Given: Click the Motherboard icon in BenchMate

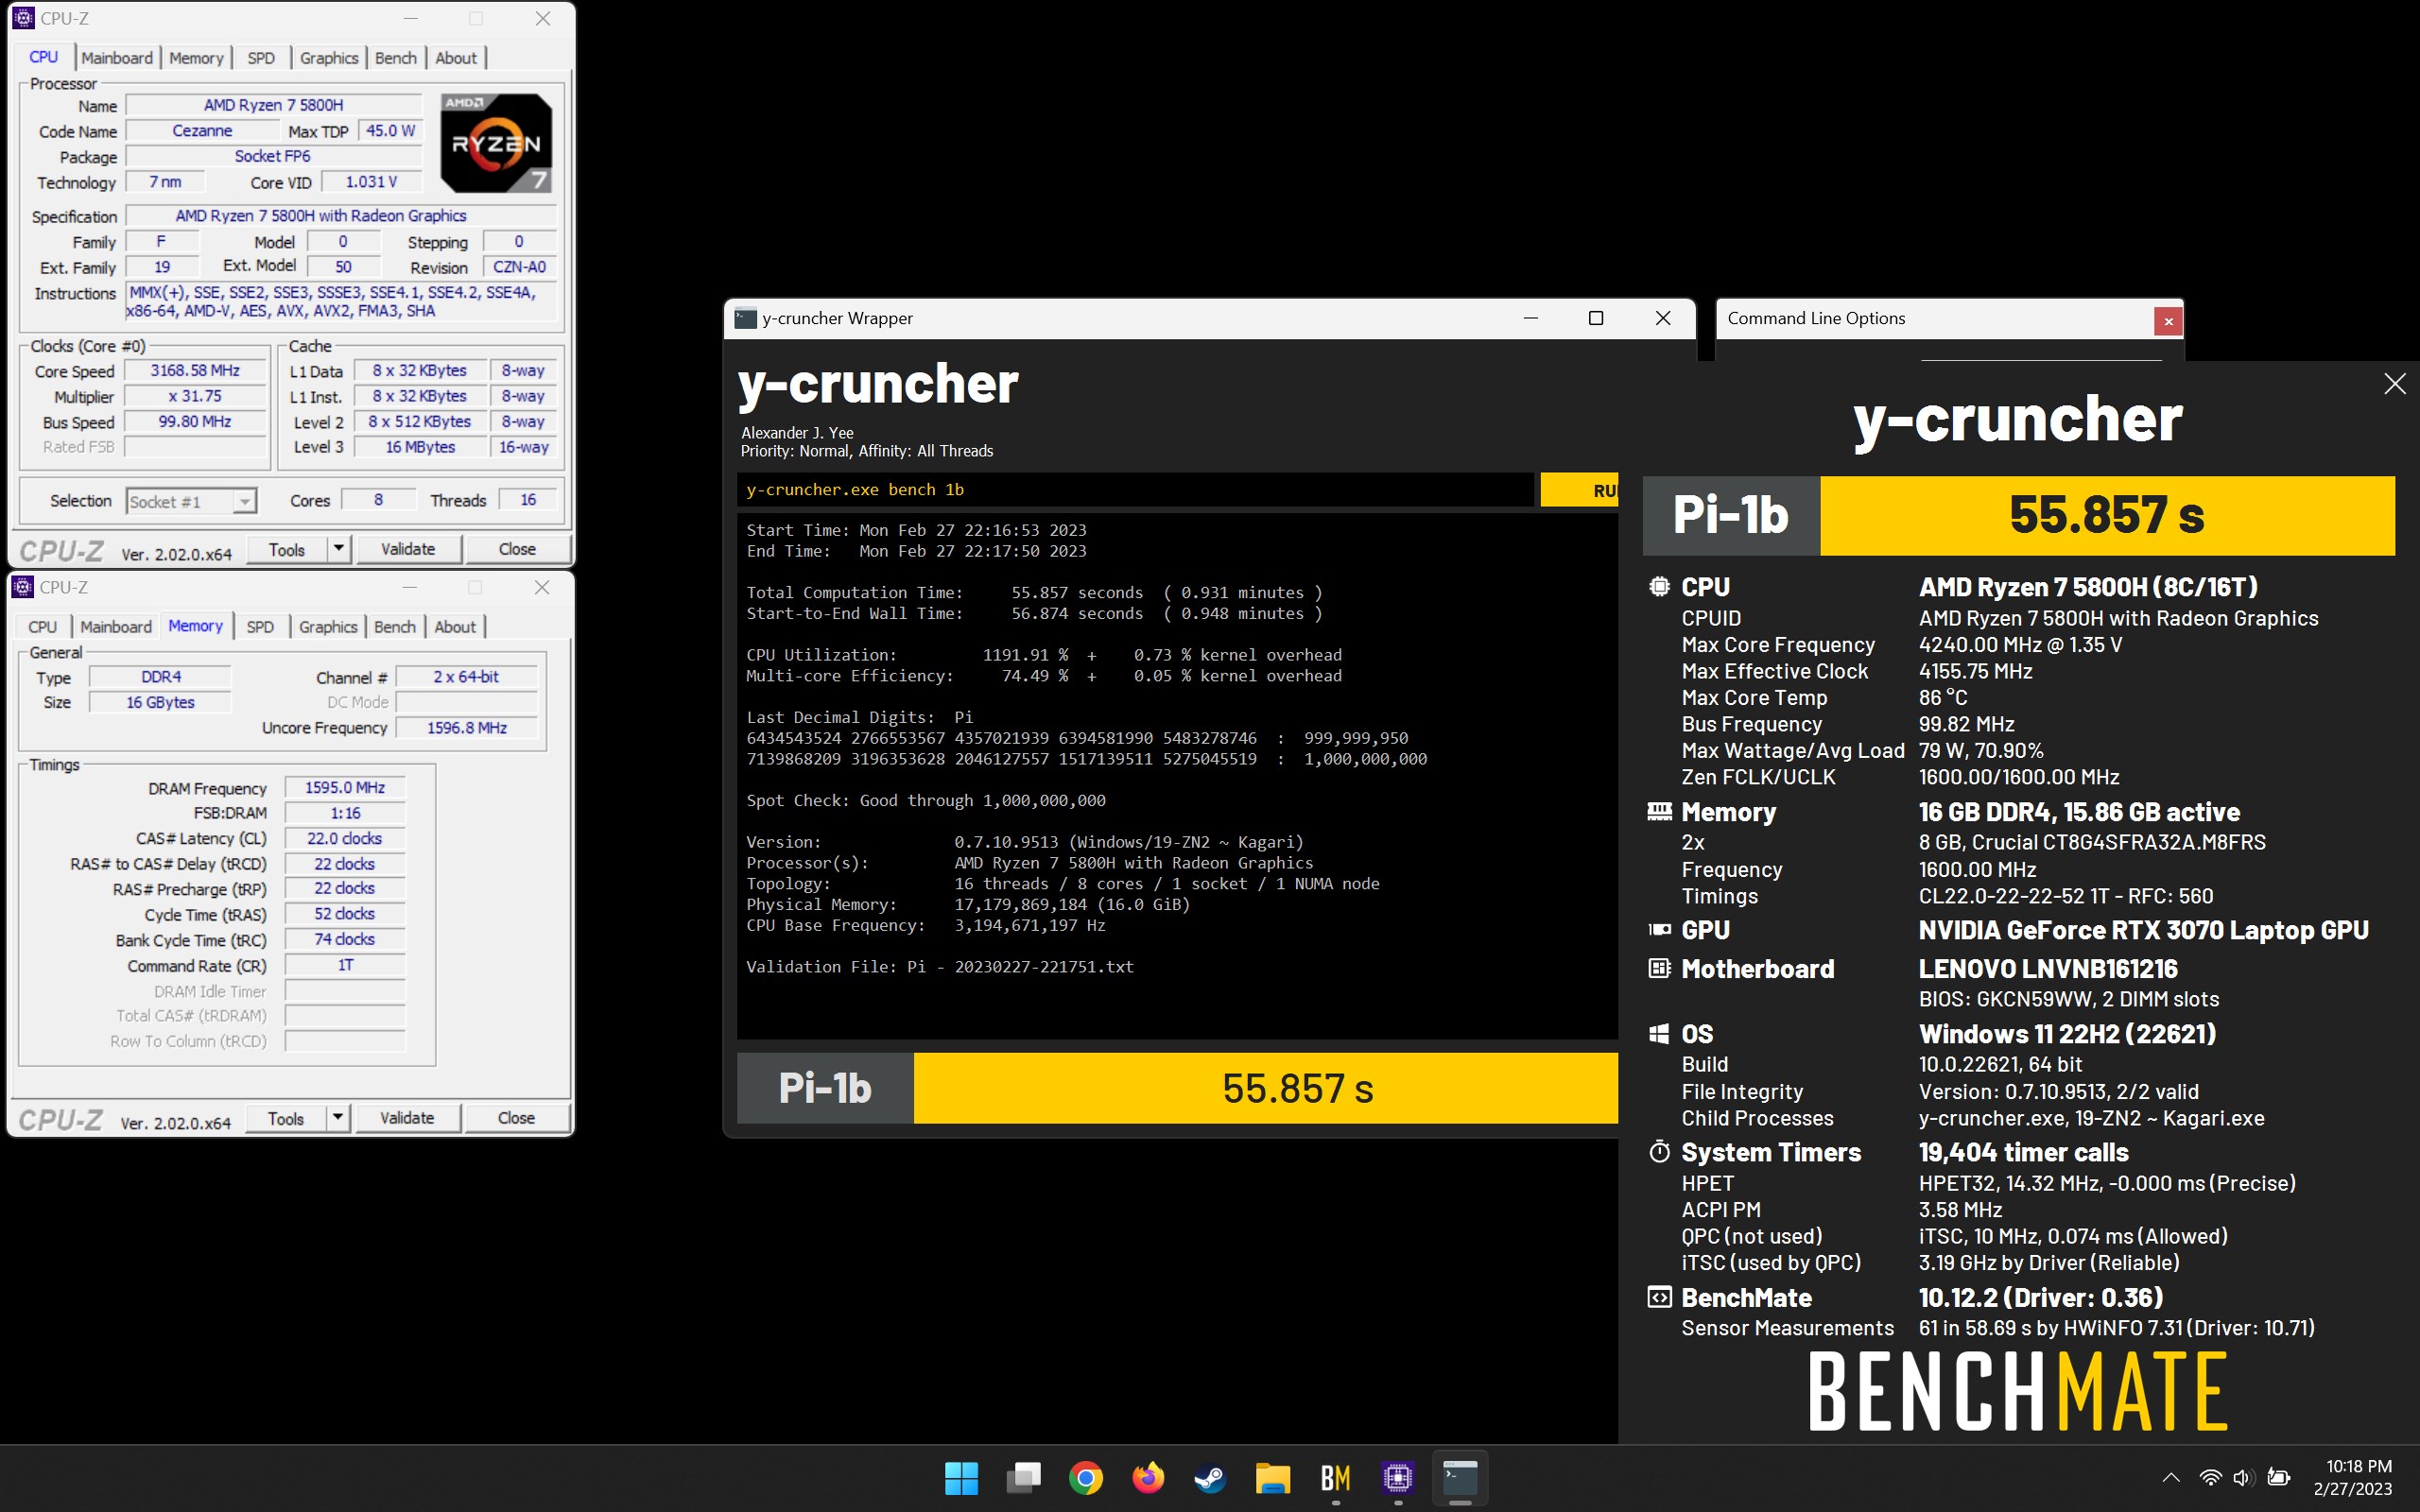Looking at the screenshot, I should click(1659, 968).
